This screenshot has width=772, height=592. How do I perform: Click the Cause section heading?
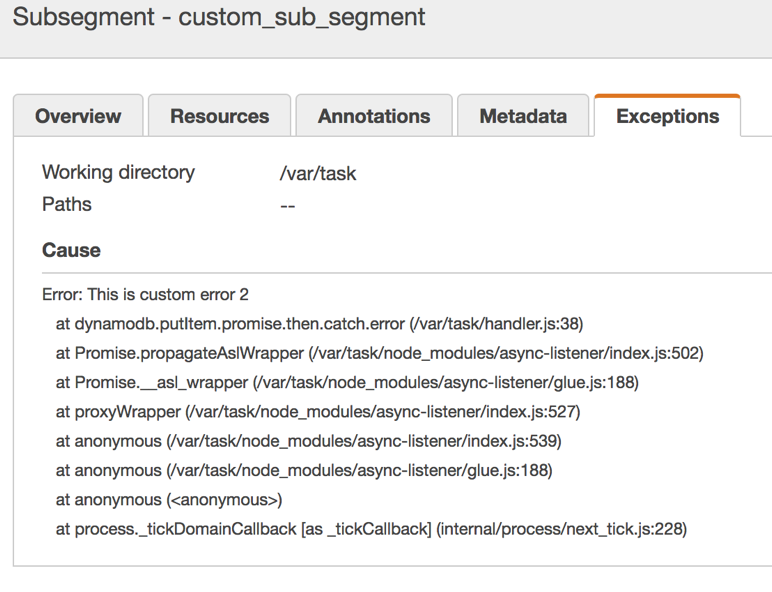71,250
